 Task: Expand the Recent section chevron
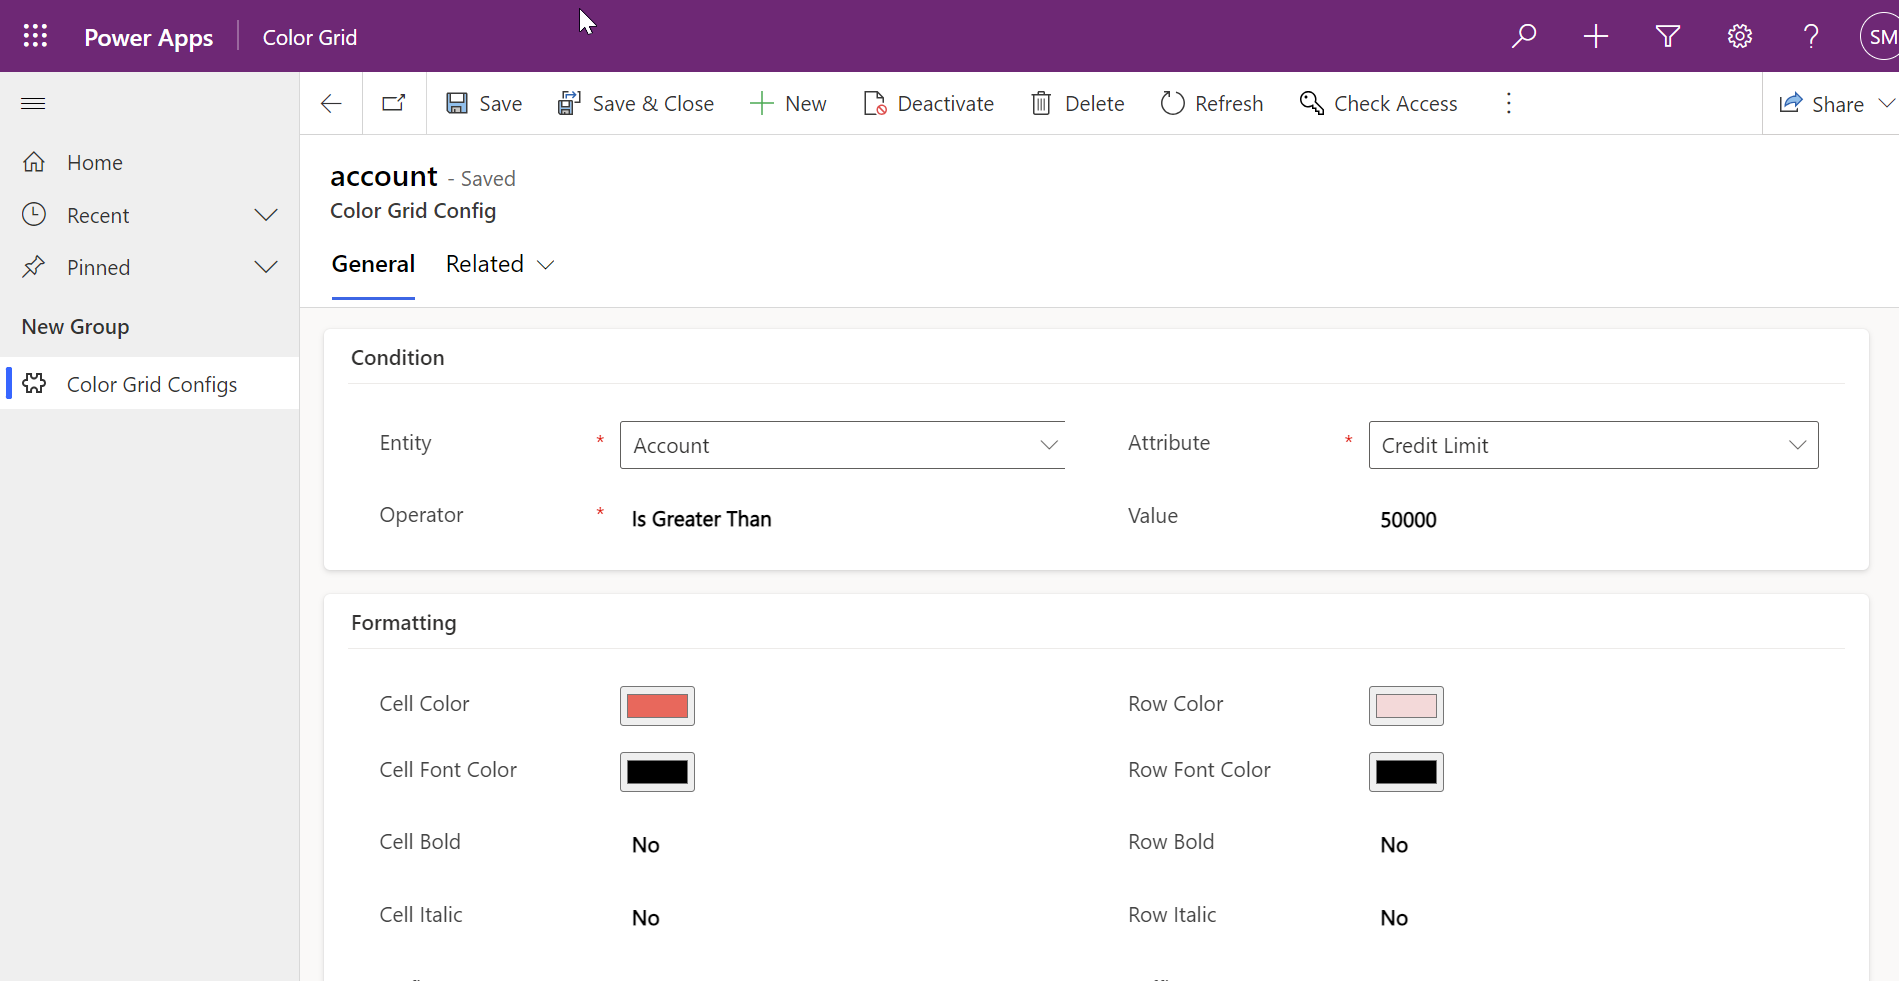pos(266,214)
